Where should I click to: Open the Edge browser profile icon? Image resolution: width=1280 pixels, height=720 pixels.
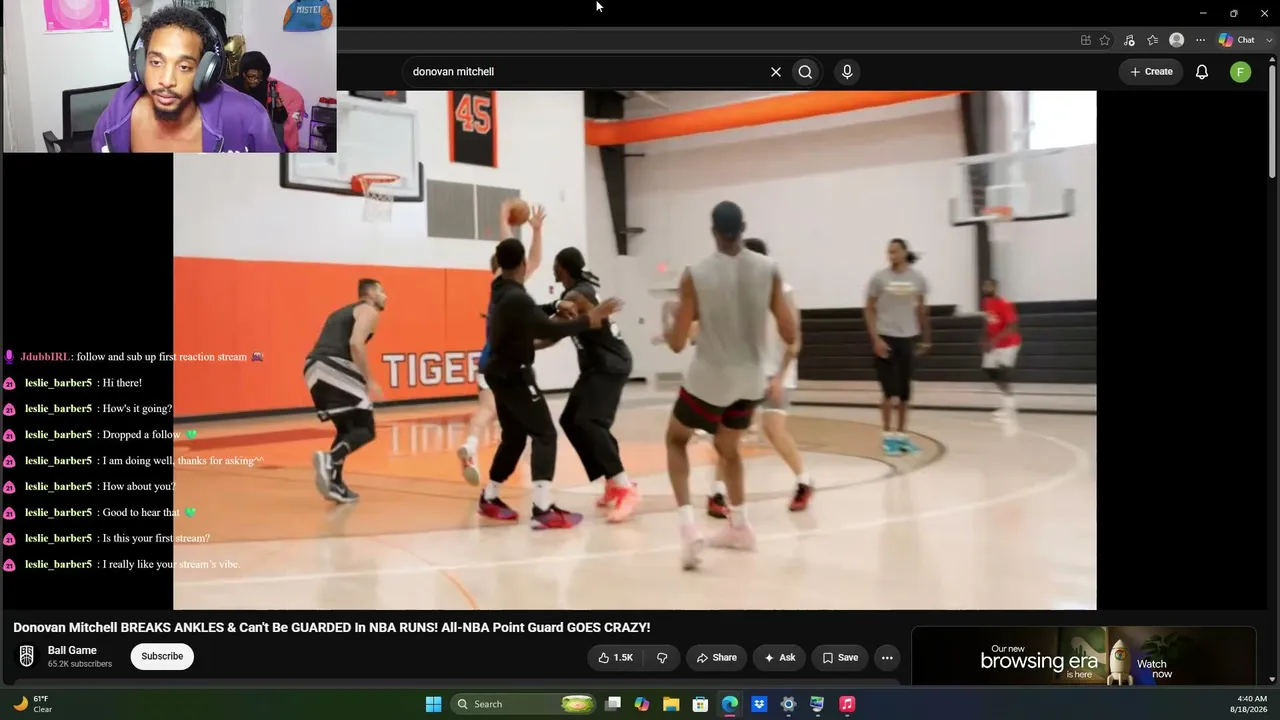(1177, 40)
